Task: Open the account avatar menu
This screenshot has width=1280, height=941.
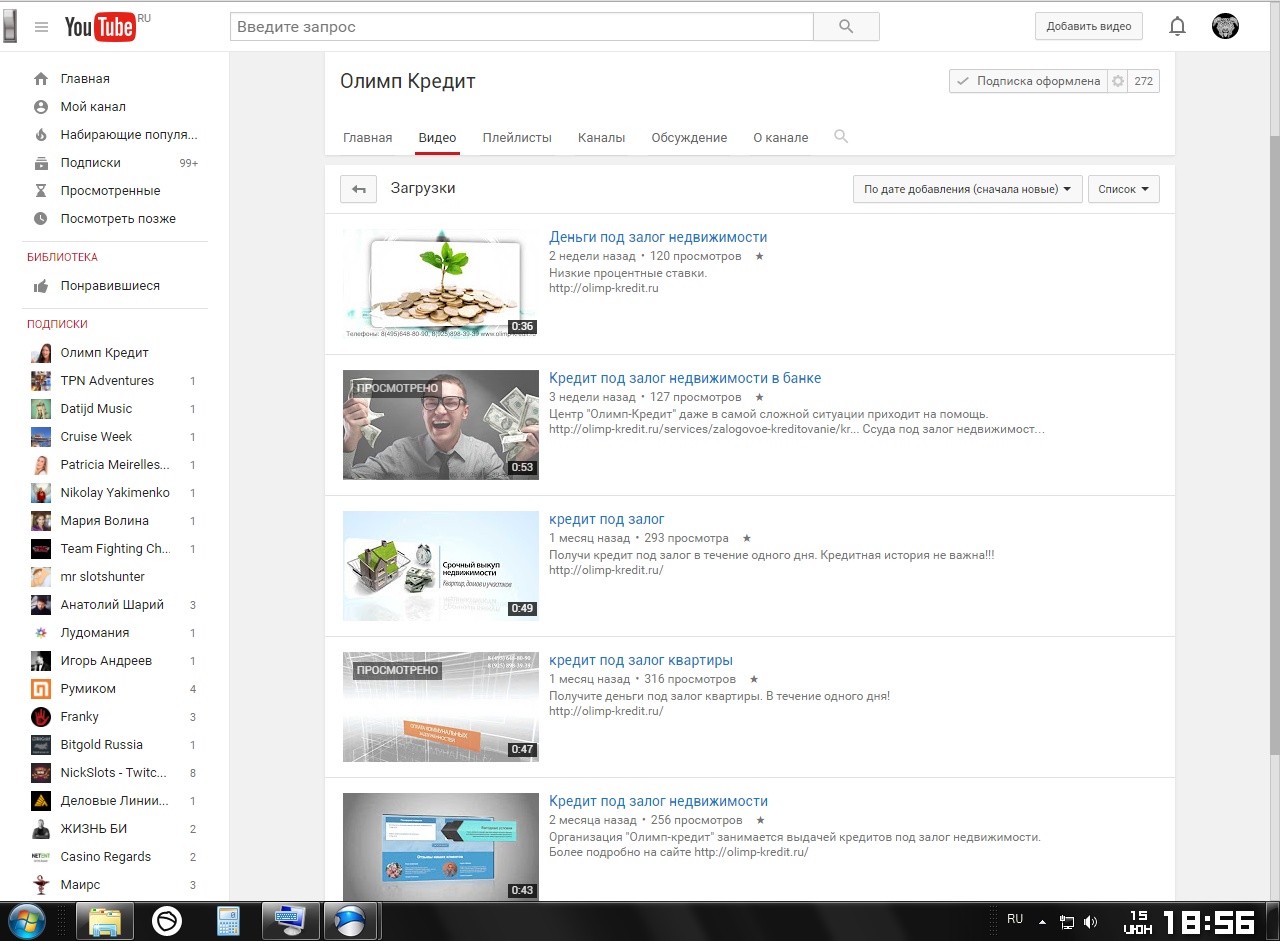Action: click(1225, 27)
